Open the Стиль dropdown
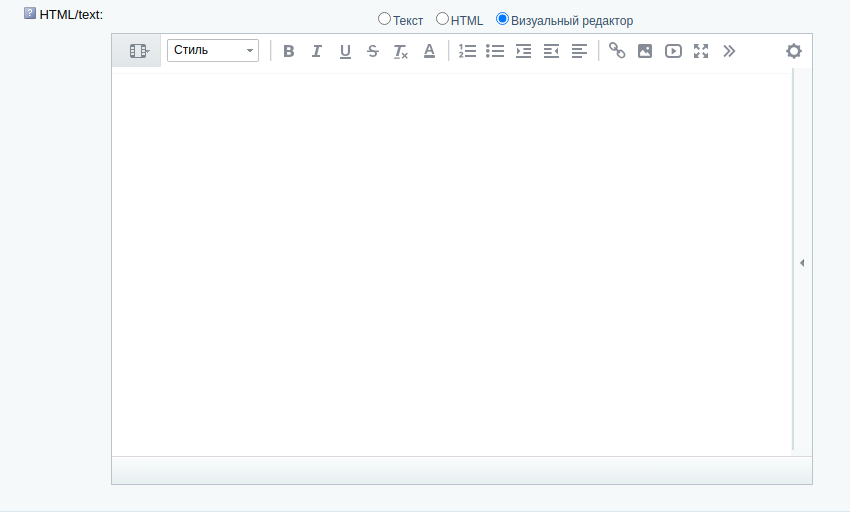The image size is (850, 514). (213, 50)
